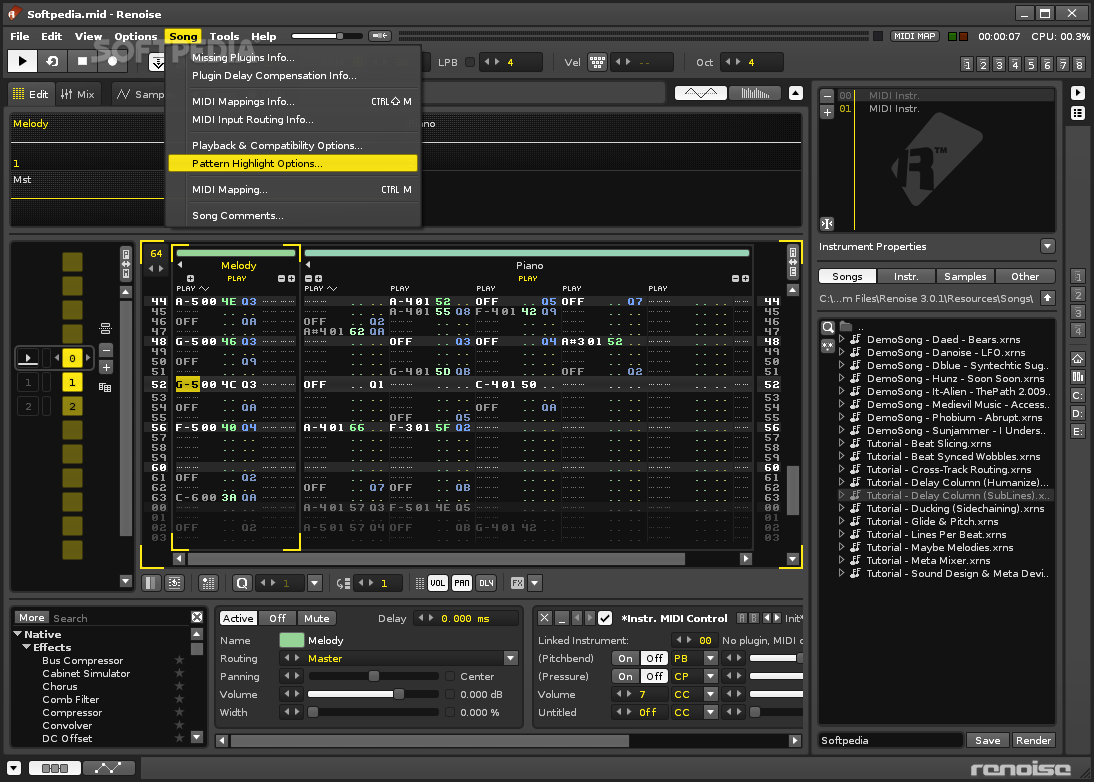This screenshot has width=1094, height=782.
Task: Select the Songs browser tab
Action: [x=847, y=276]
